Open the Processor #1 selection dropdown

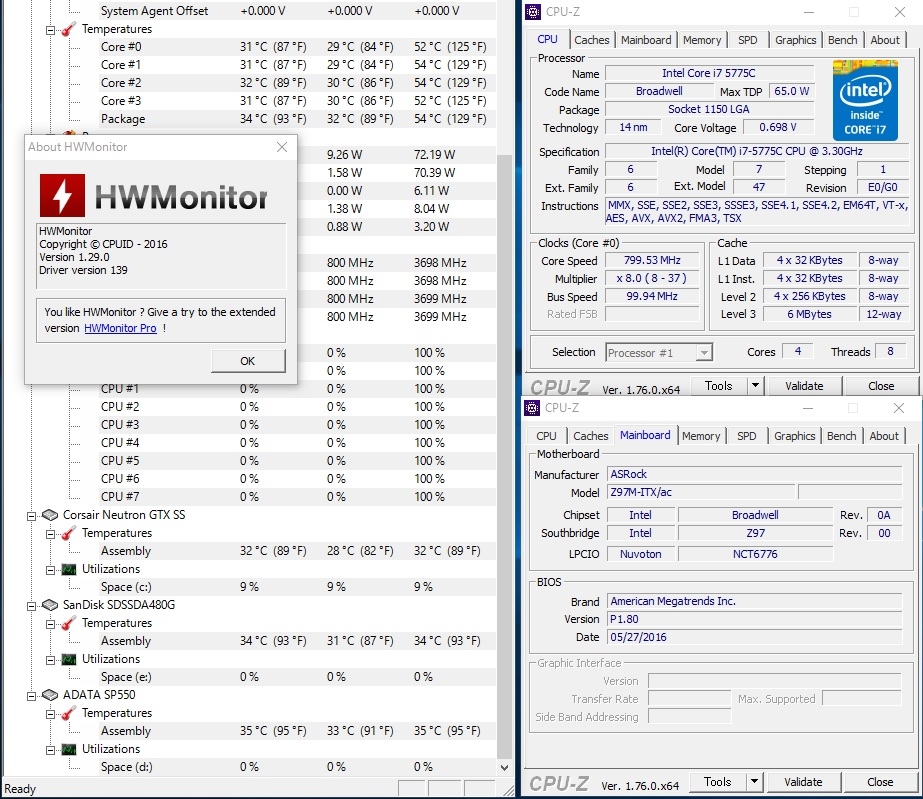click(x=703, y=353)
